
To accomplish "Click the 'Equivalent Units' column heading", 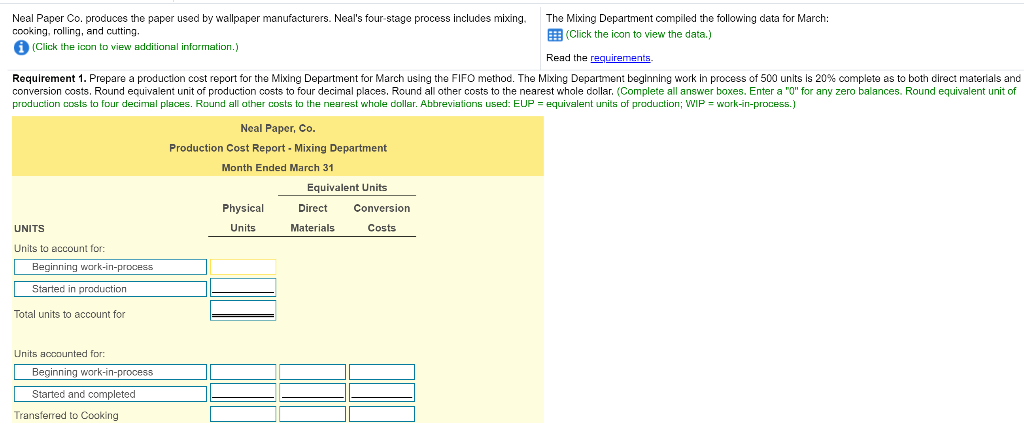I will (x=347, y=188).
